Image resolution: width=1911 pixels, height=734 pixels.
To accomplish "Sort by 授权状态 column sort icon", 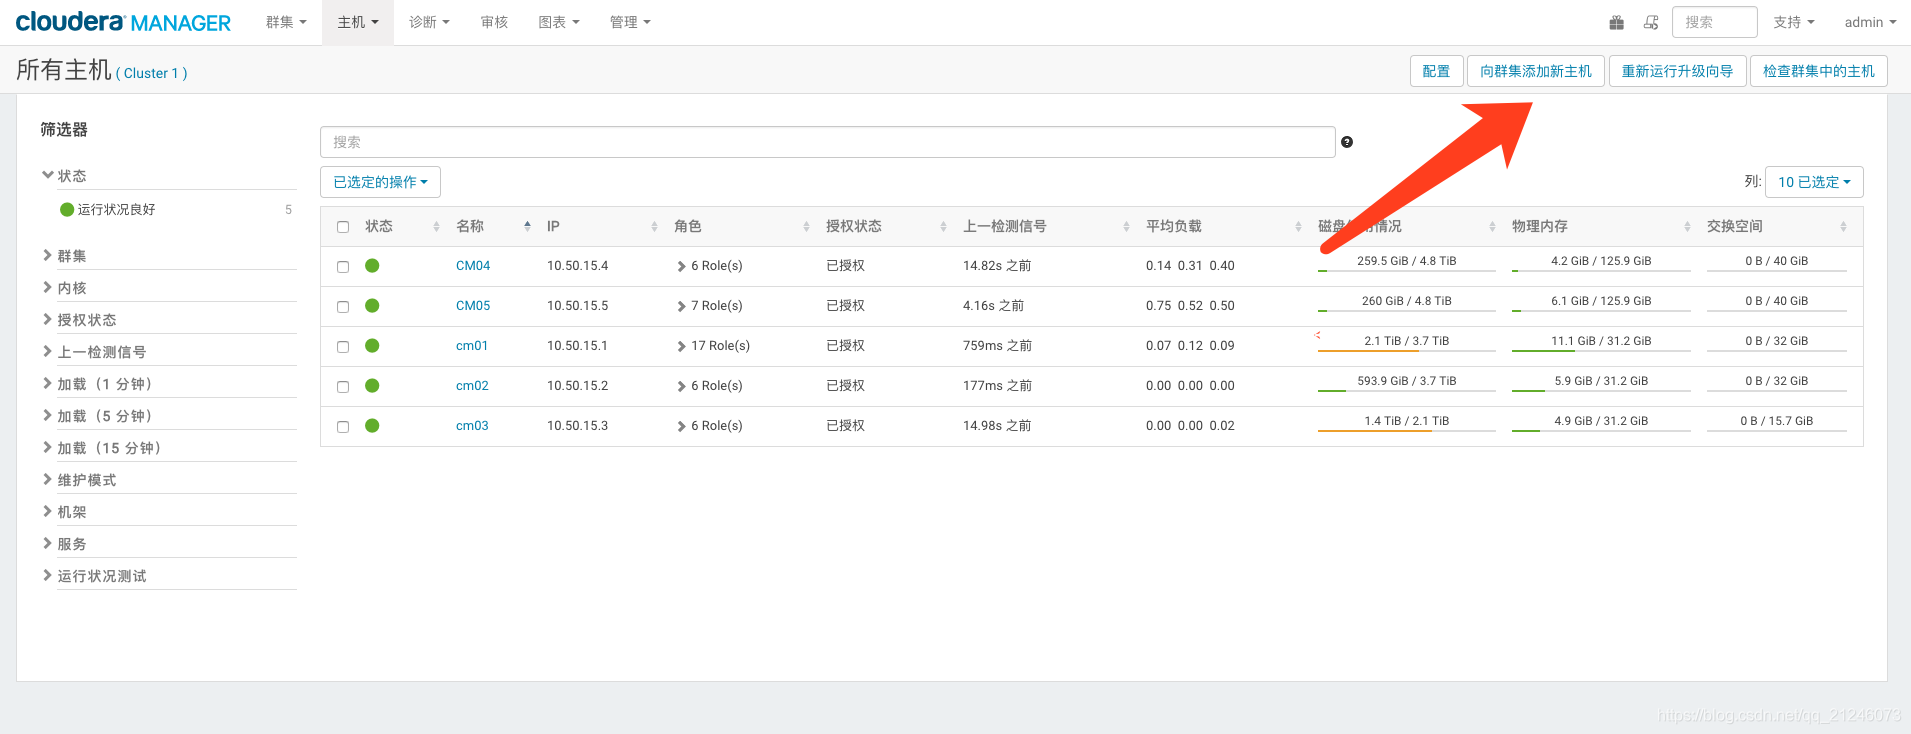I will [943, 227].
